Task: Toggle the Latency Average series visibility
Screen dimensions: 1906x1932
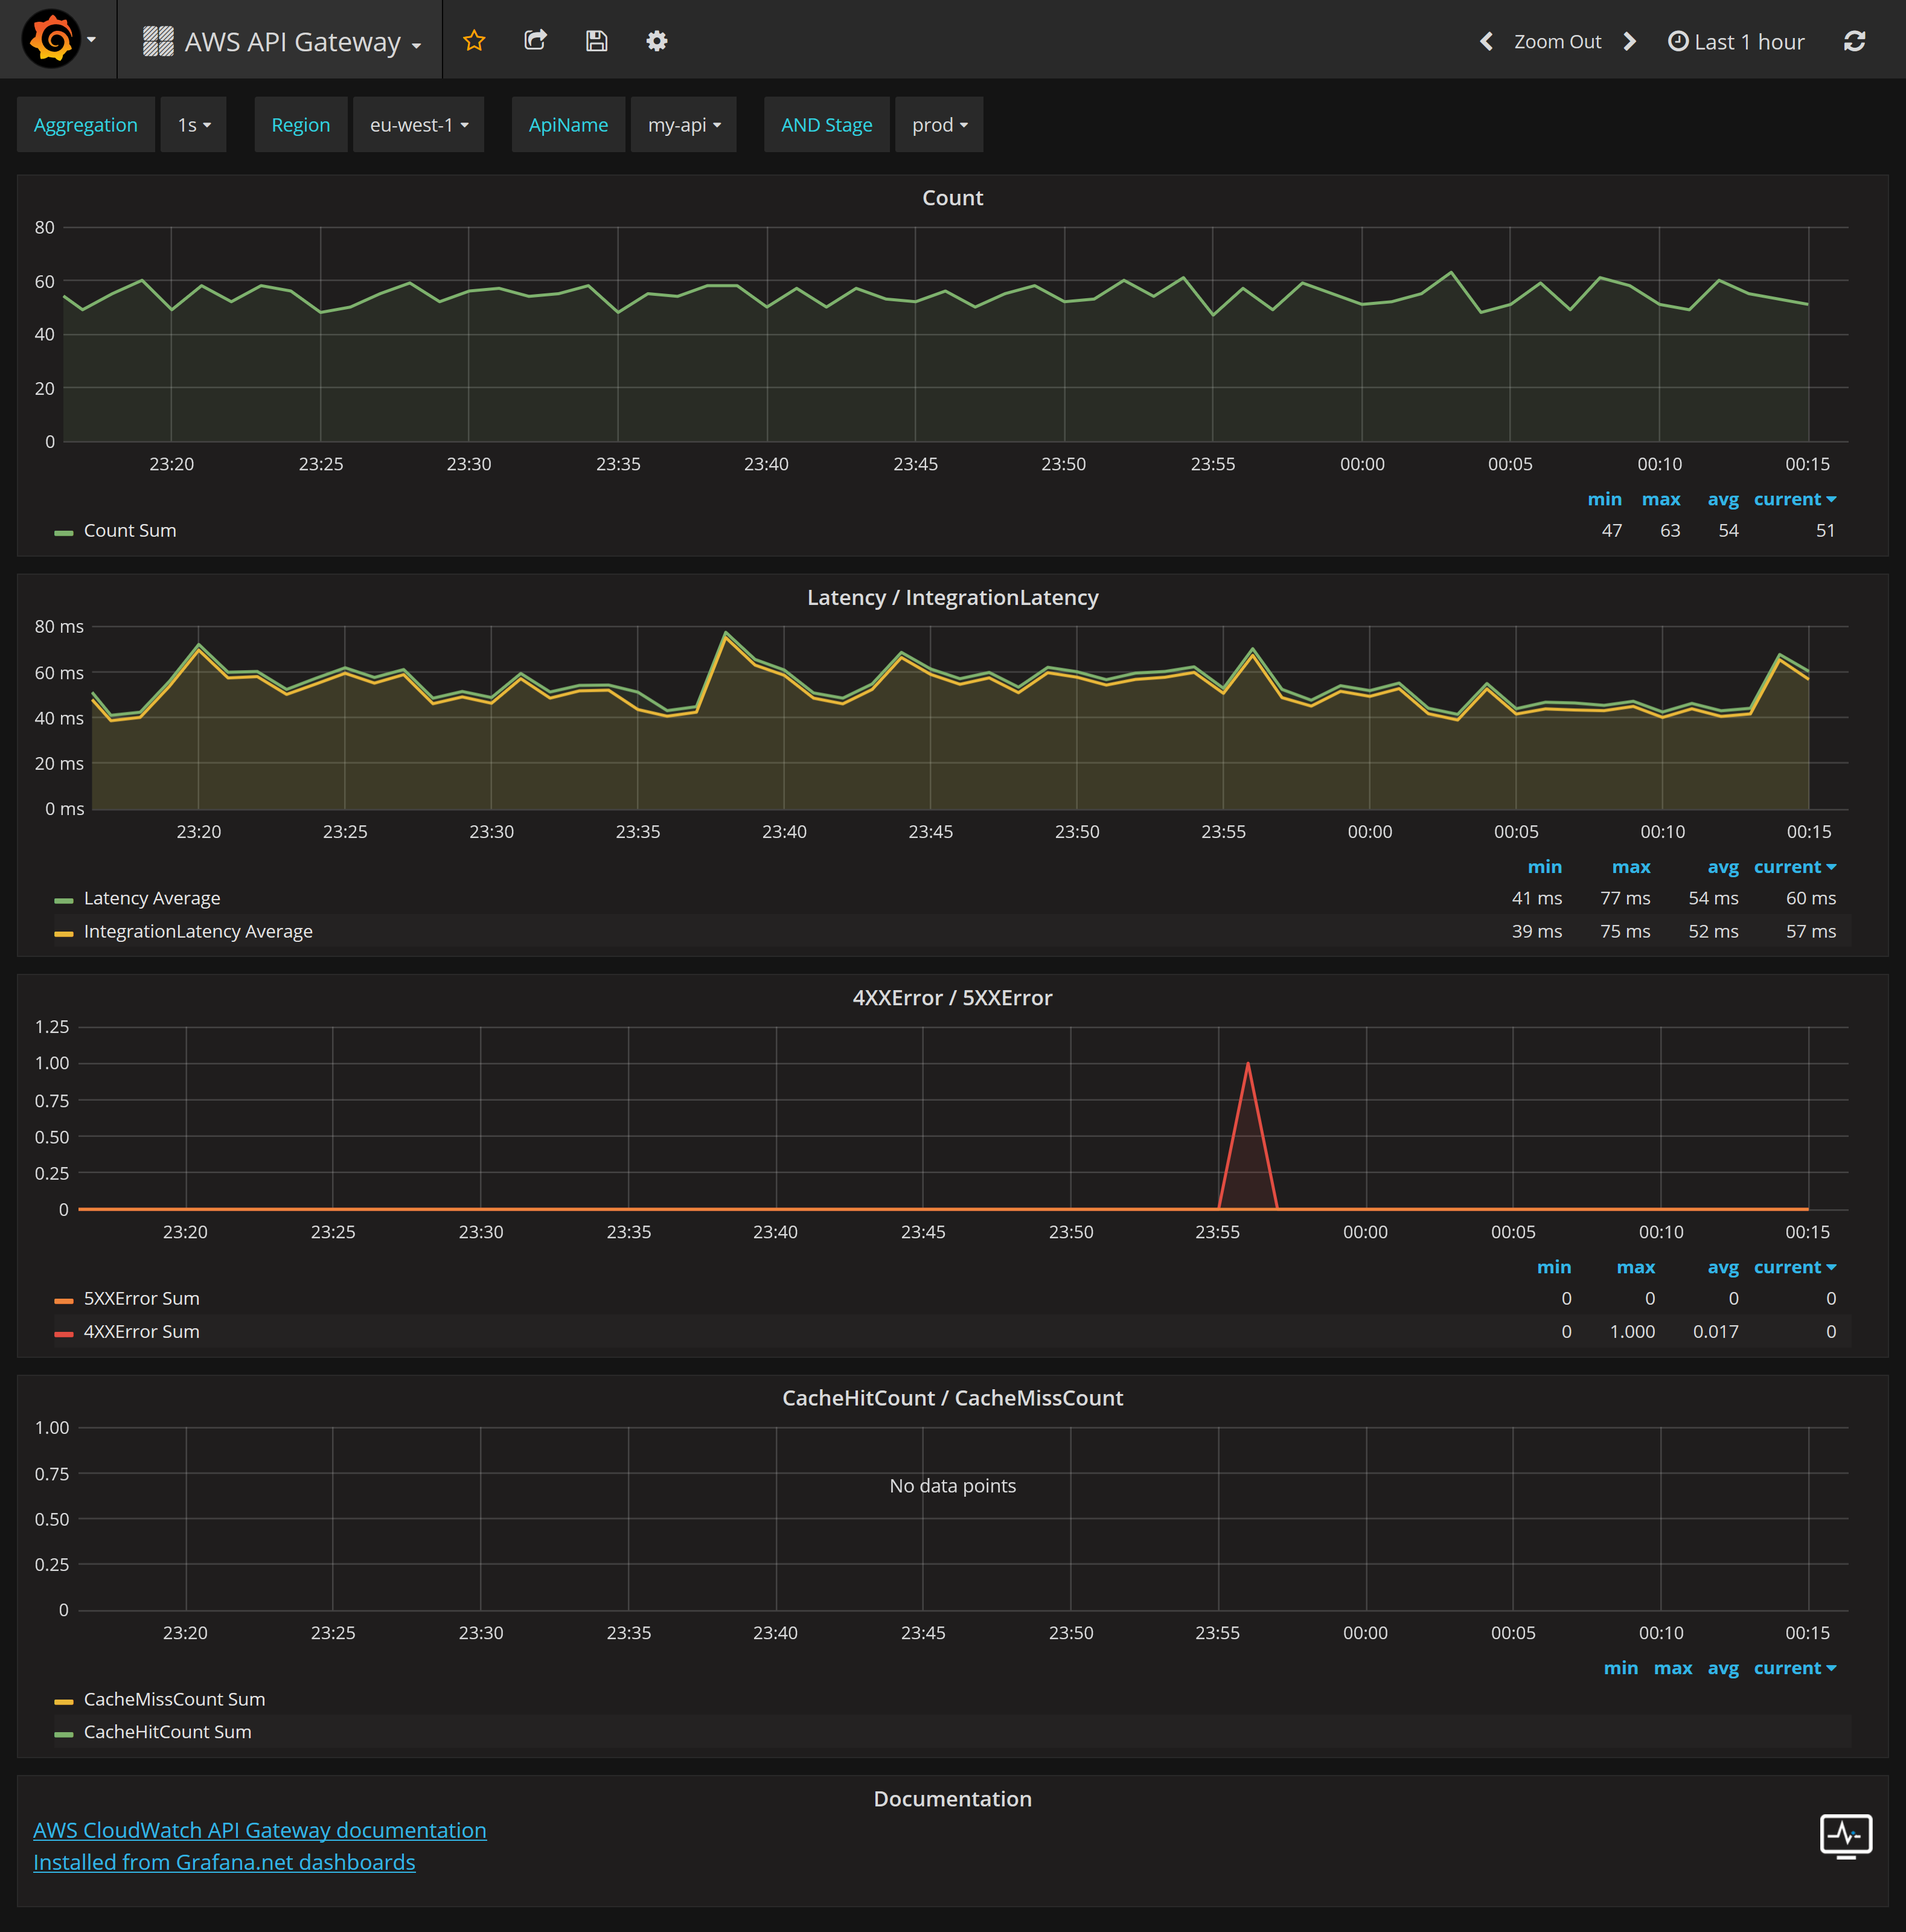Action: pyautogui.click(x=151, y=898)
